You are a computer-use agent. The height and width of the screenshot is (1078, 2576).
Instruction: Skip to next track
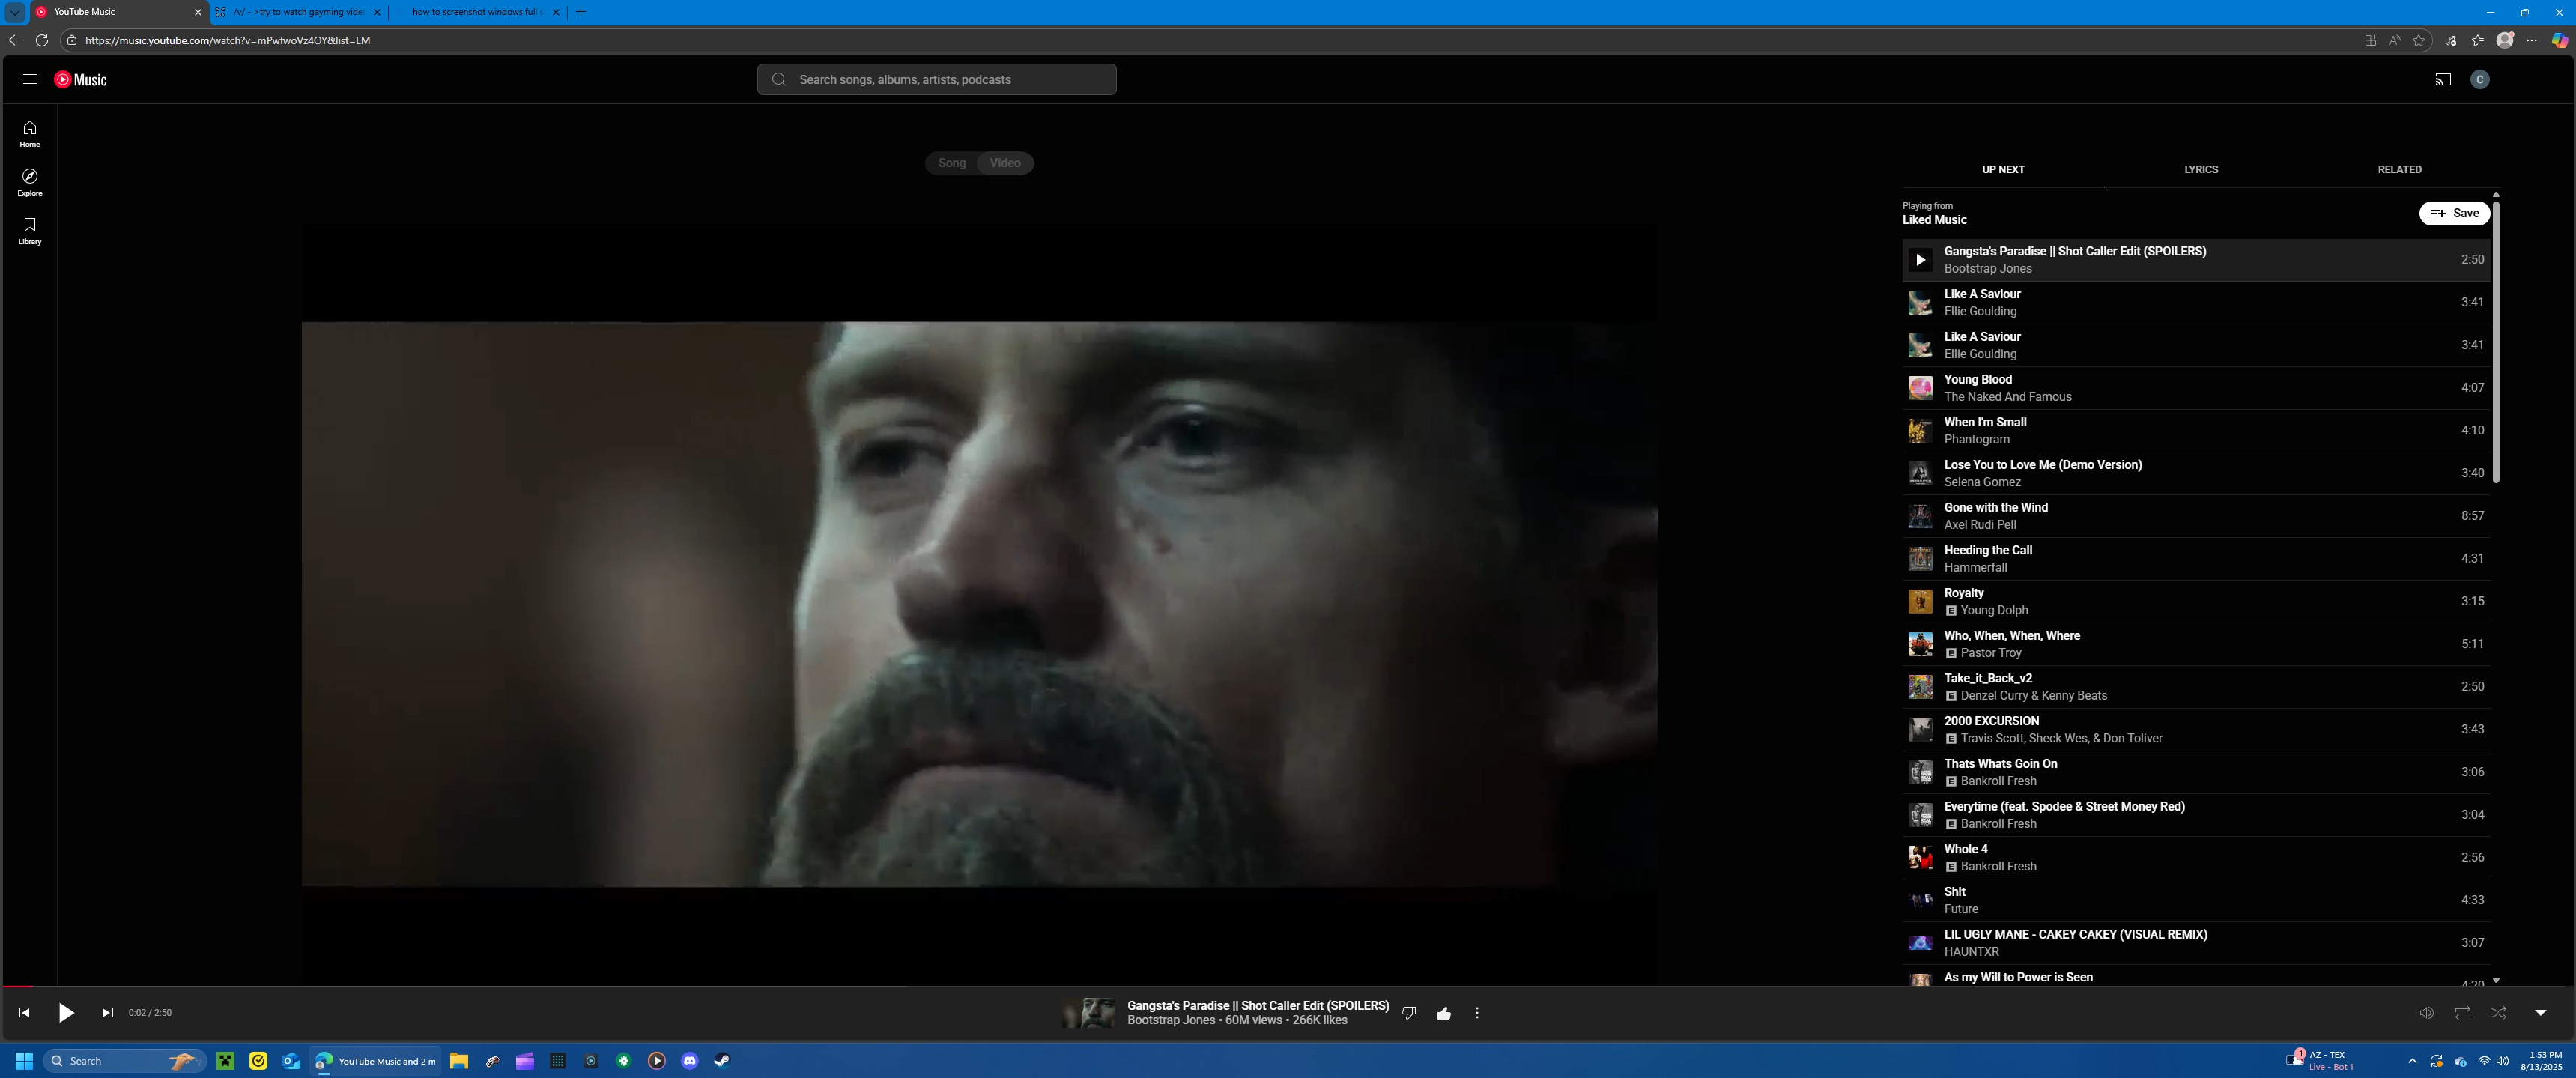107,1013
